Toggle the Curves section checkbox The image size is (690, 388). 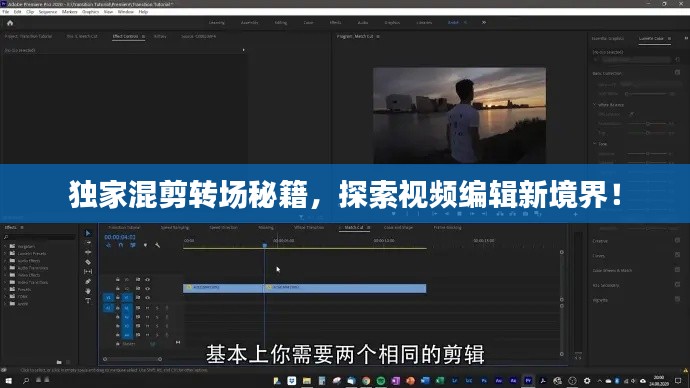click(x=677, y=255)
